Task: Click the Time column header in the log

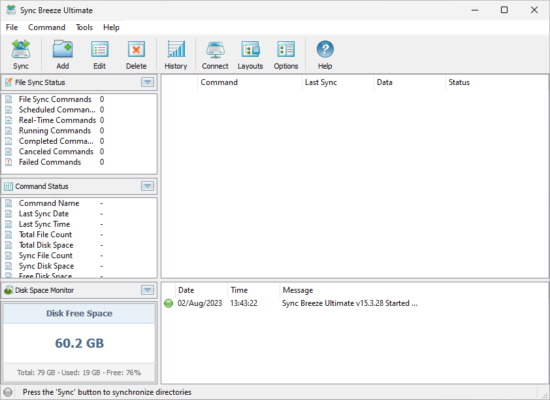Action: (x=254, y=290)
